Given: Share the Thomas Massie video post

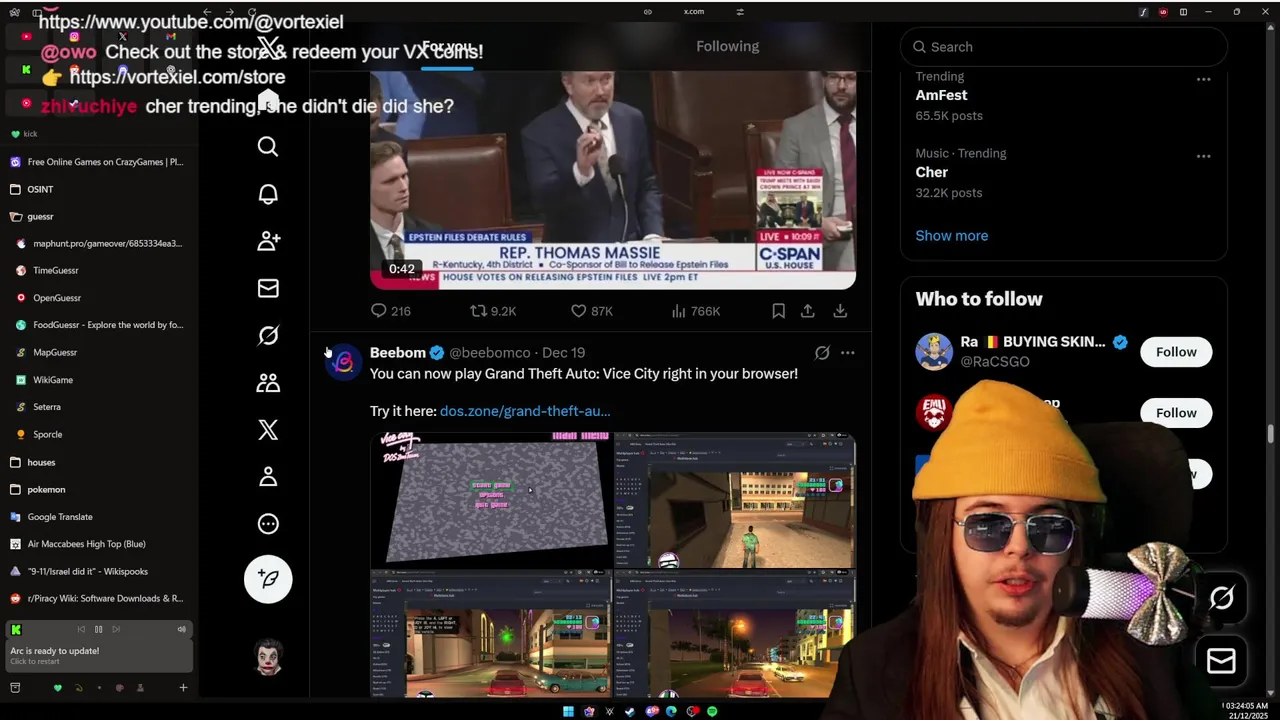Looking at the screenshot, I should [807, 311].
